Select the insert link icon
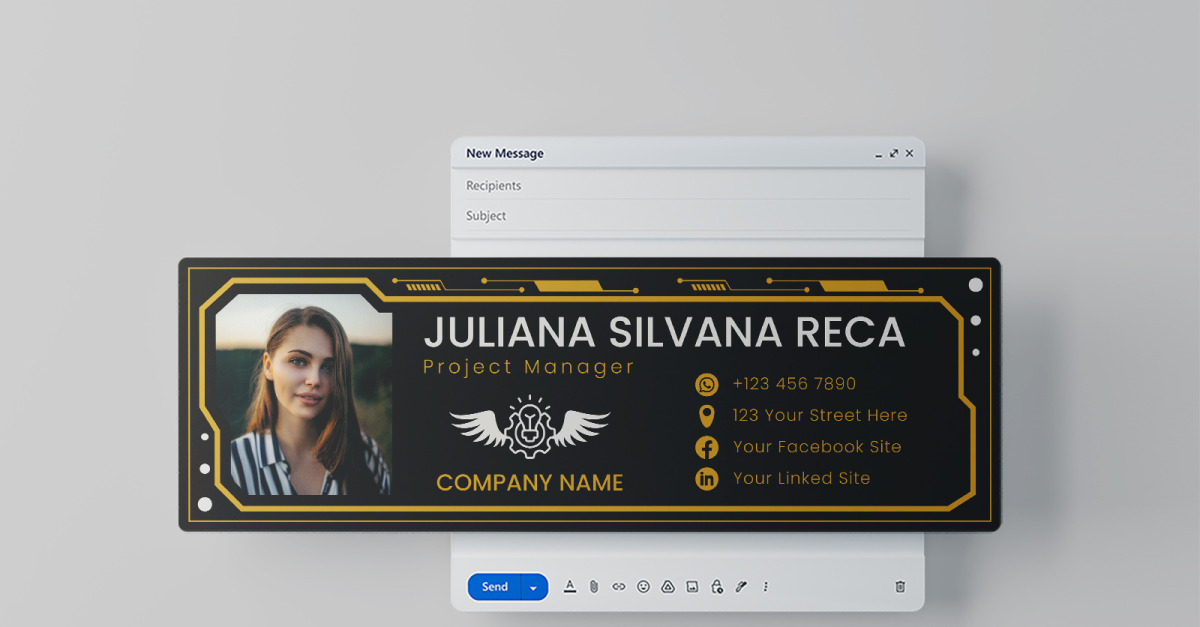Screen dimensions: 1200x627 tap(618, 587)
